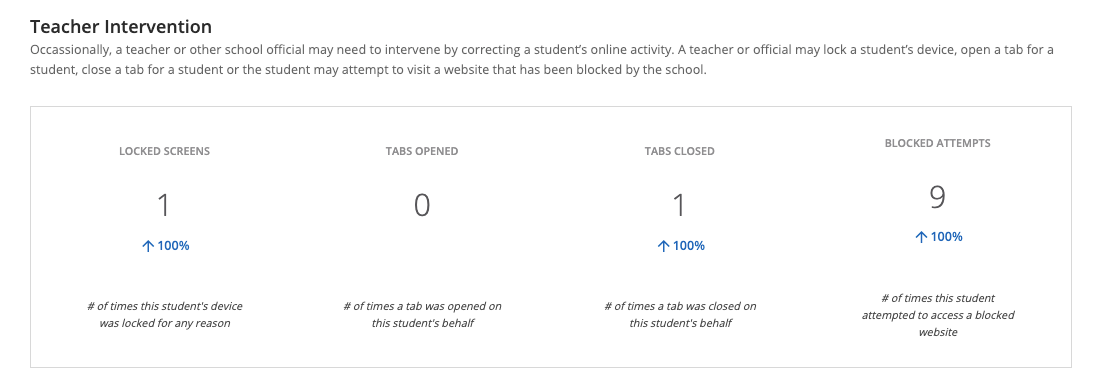Click the up arrow under Locked Screens
The width and height of the screenshot is (1096, 392).
(x=147, y=246)
